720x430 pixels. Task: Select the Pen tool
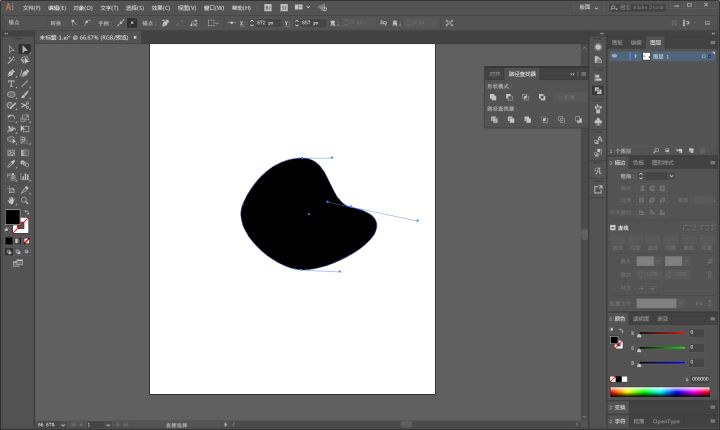[x=11, y=73]
